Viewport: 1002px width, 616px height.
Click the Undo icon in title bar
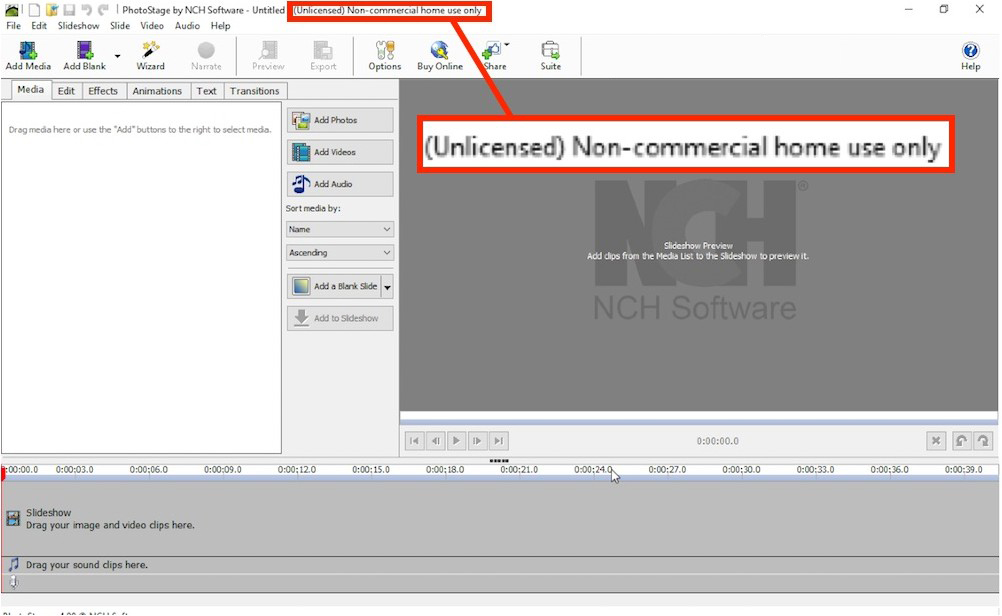click(86, 10)
